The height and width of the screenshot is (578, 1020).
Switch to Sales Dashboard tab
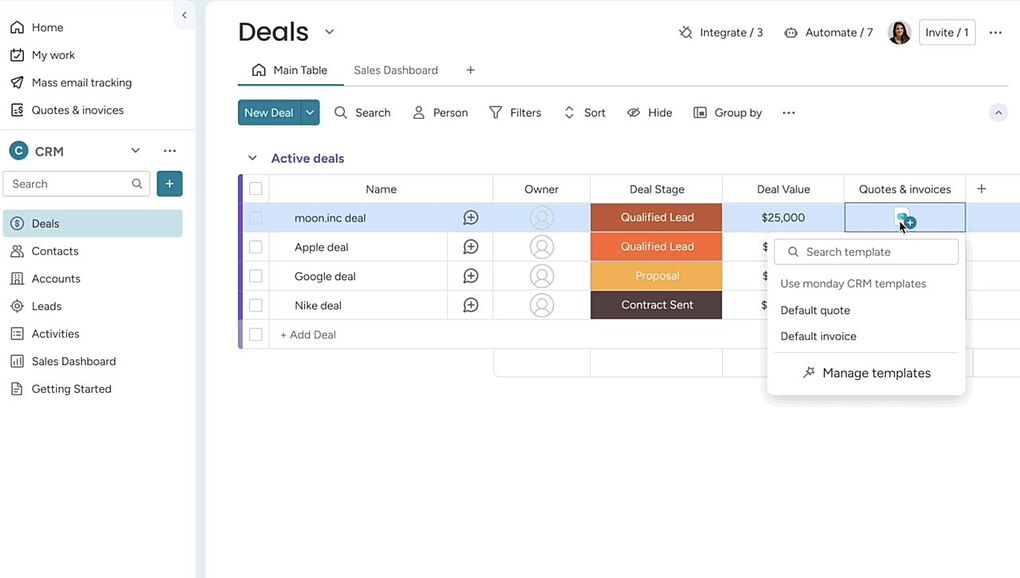click(x=396, y=70)
